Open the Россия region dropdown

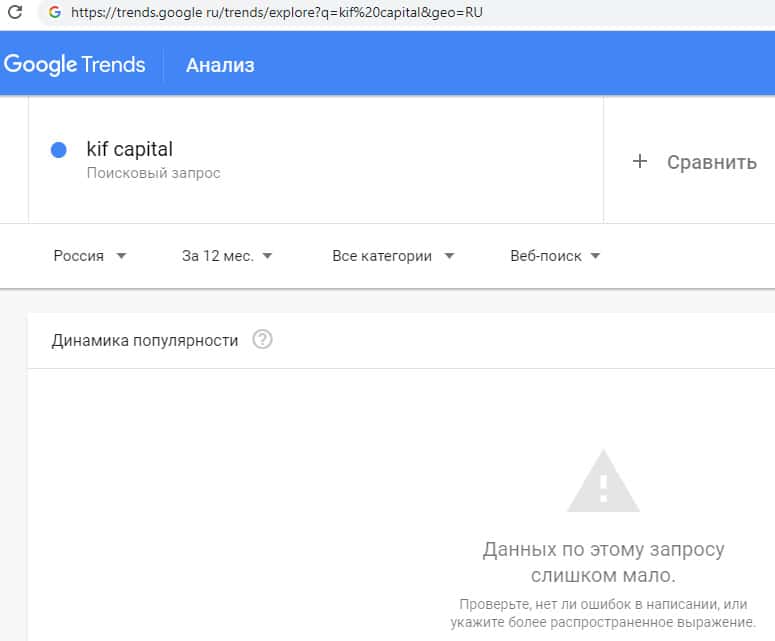tap(89, 256)
